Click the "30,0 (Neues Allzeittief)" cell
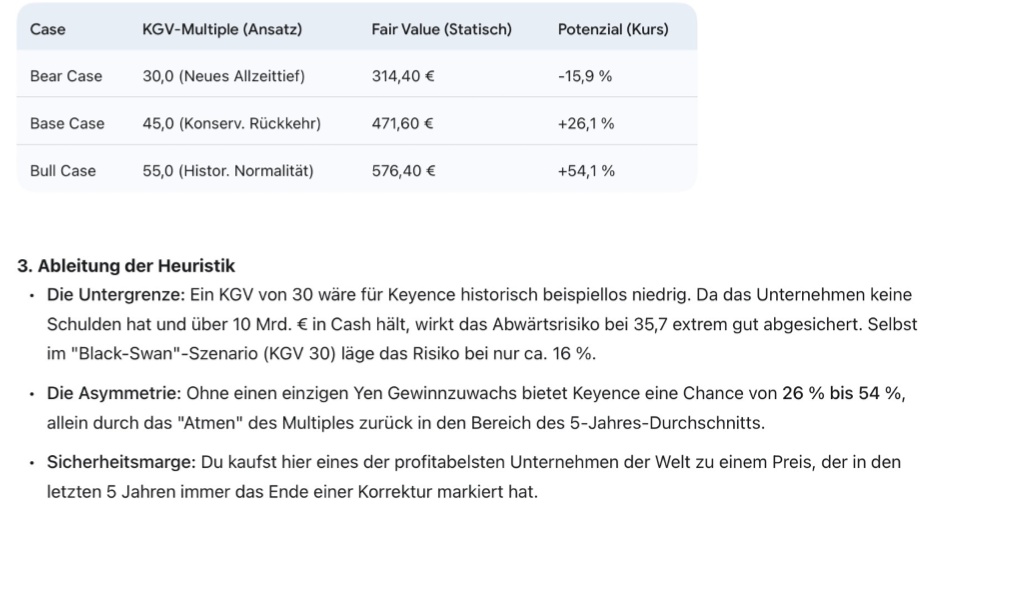The height and width of the screenshot is (589, 1025). [224, 76]
